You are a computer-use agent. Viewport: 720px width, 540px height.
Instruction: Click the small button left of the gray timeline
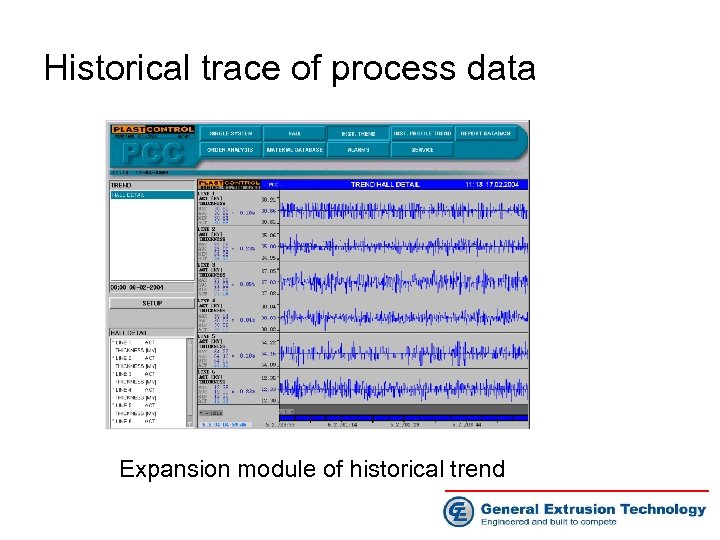click(211, 413)
